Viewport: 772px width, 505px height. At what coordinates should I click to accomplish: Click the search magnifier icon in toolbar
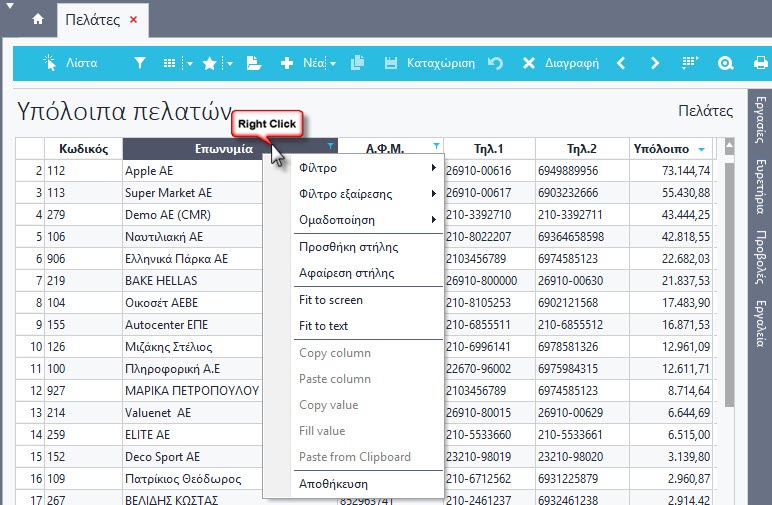pos(726,63)
